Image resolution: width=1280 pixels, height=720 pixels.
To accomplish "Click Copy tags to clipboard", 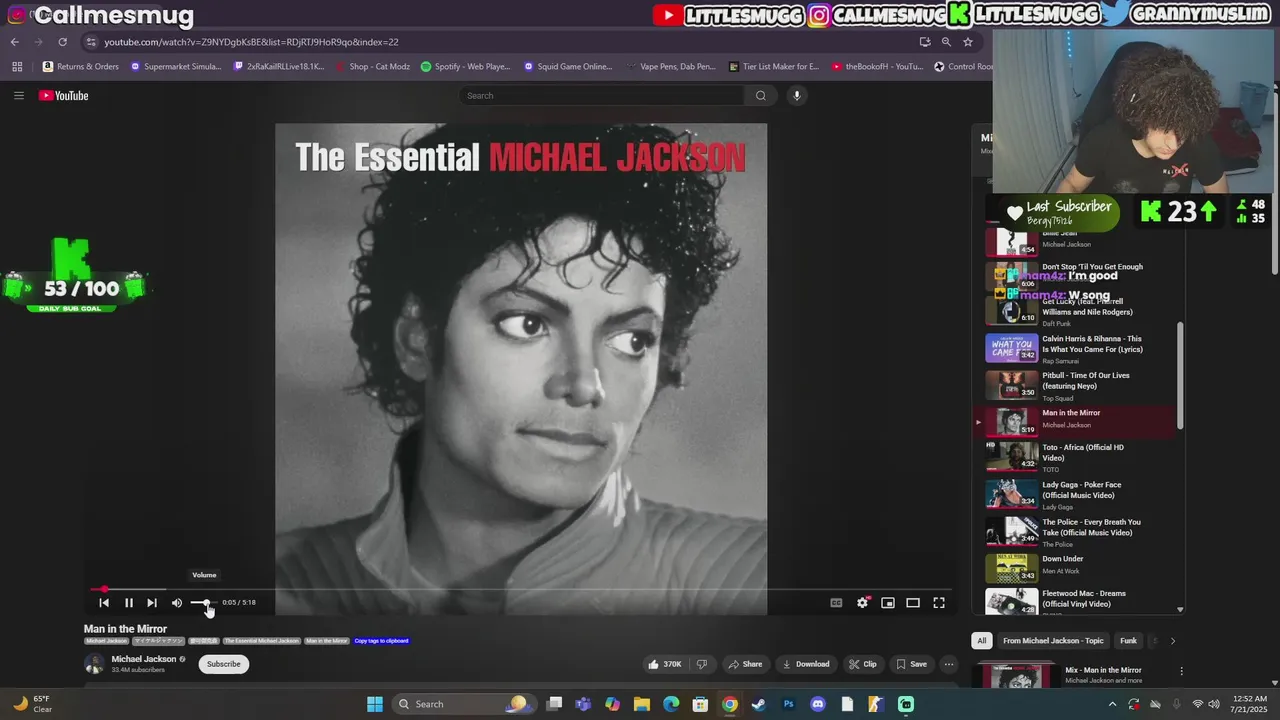I will click(x=381, y=641).
